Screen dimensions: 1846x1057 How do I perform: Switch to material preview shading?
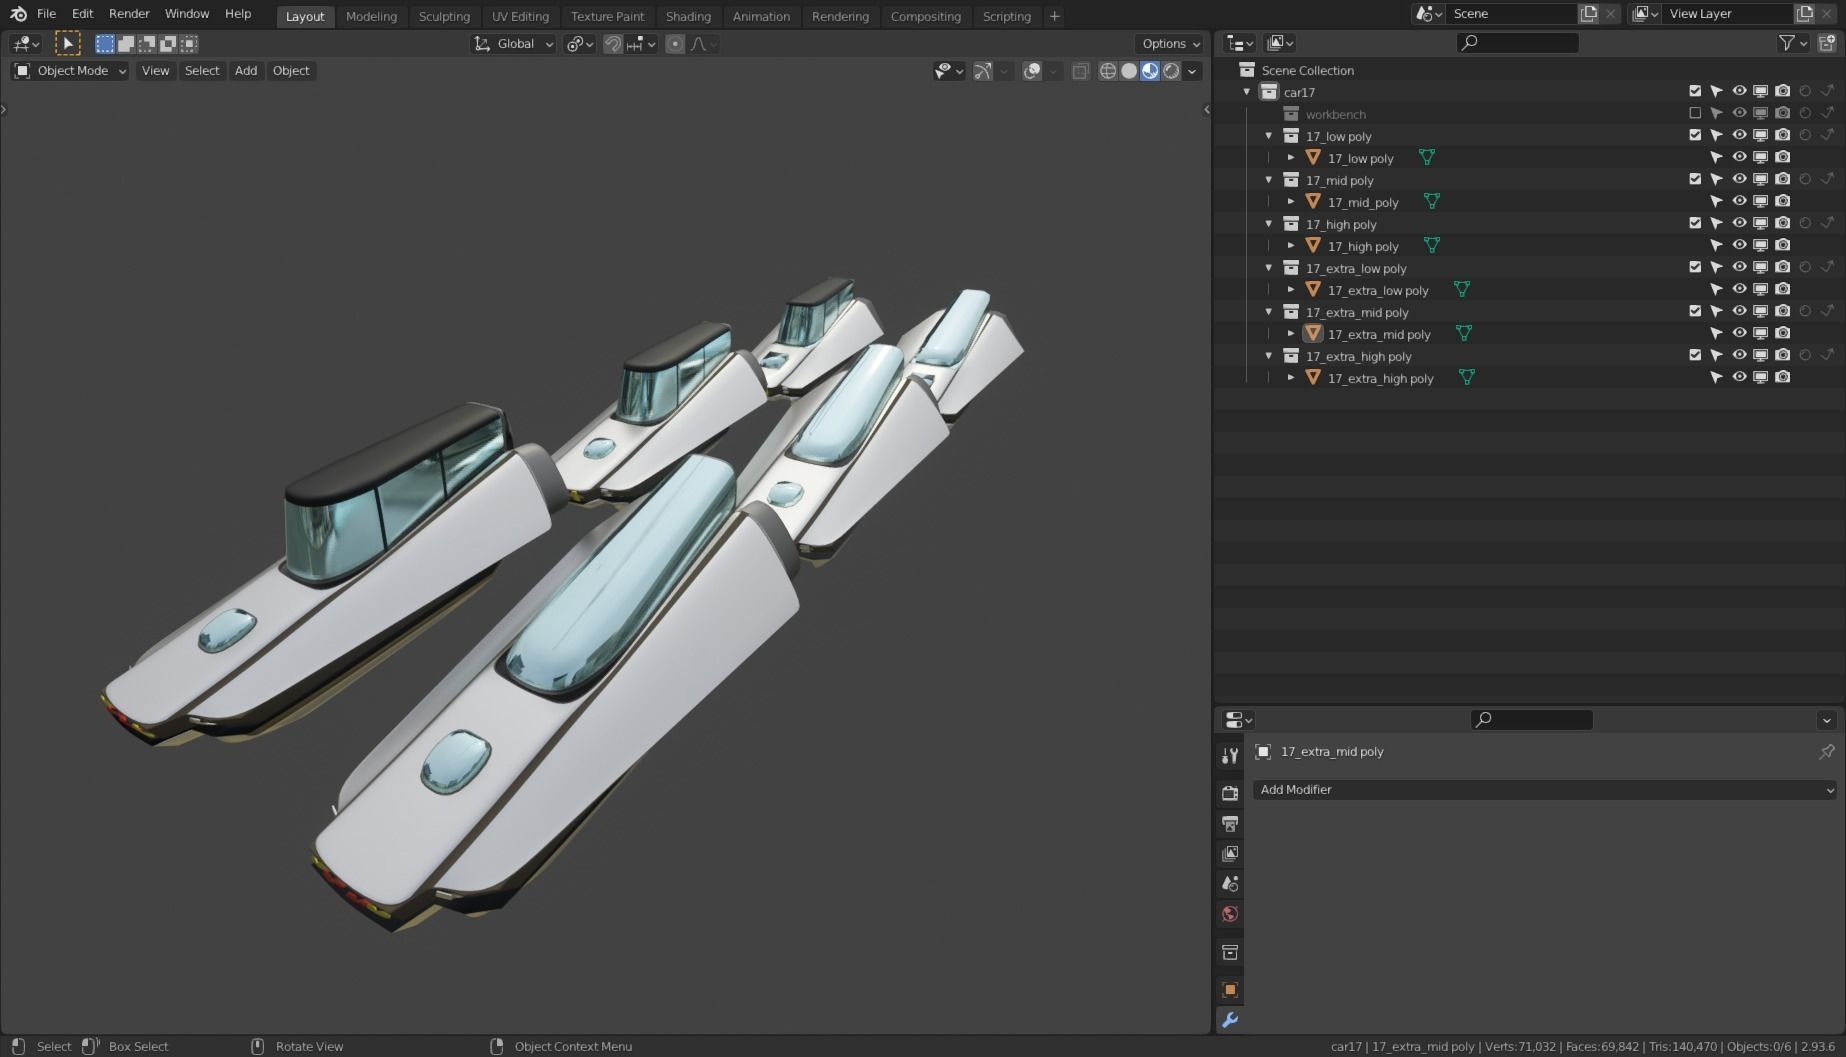(1150, 71)
